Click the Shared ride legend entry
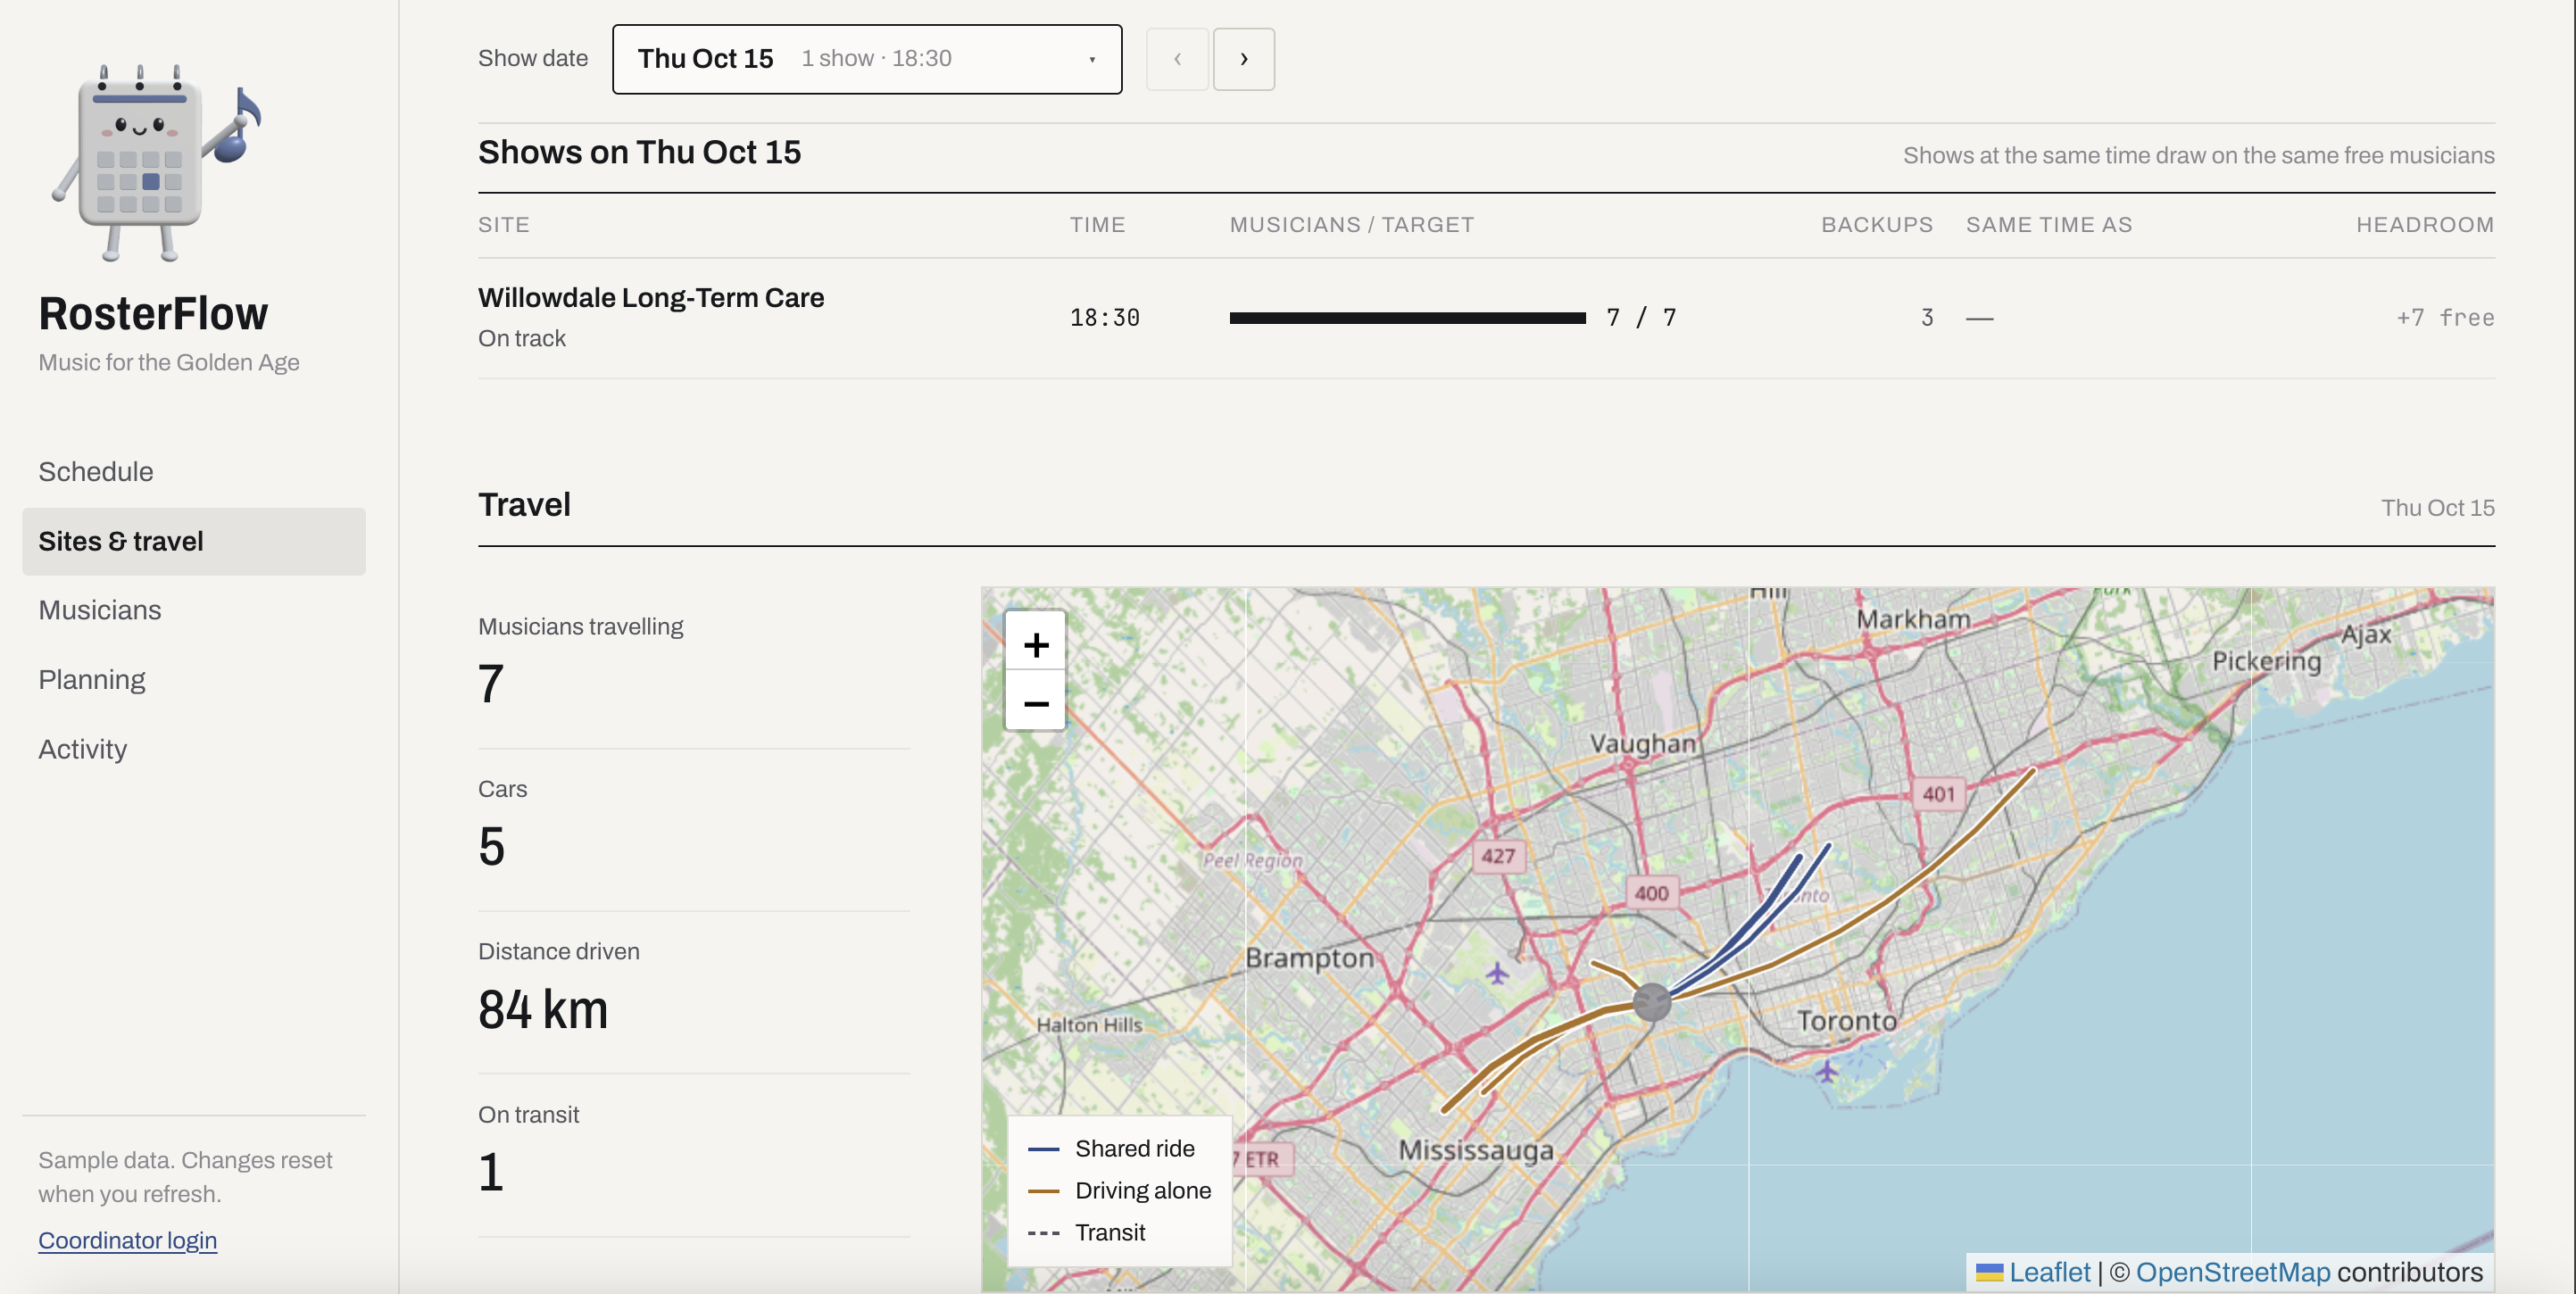 tap(1112, 1149)
